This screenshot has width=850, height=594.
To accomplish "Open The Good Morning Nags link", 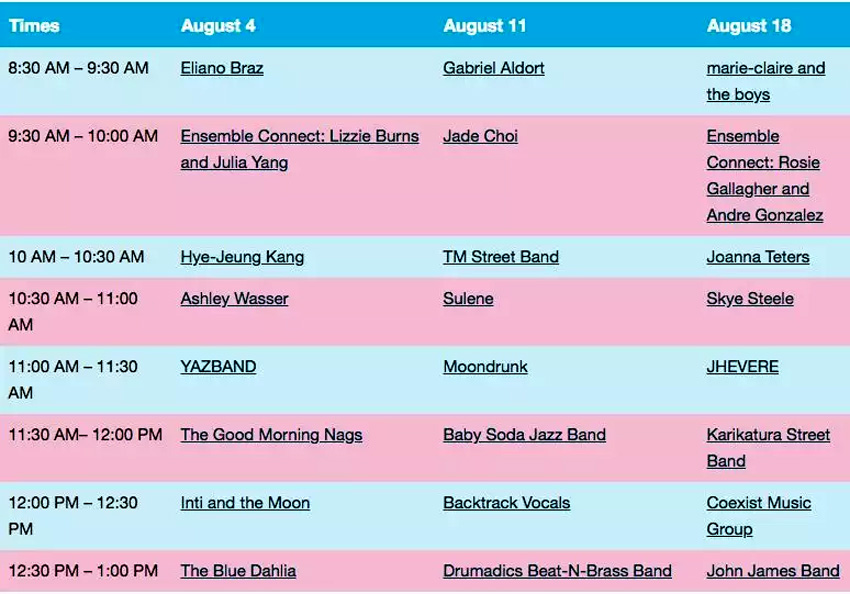I will (x=271, y=435).
